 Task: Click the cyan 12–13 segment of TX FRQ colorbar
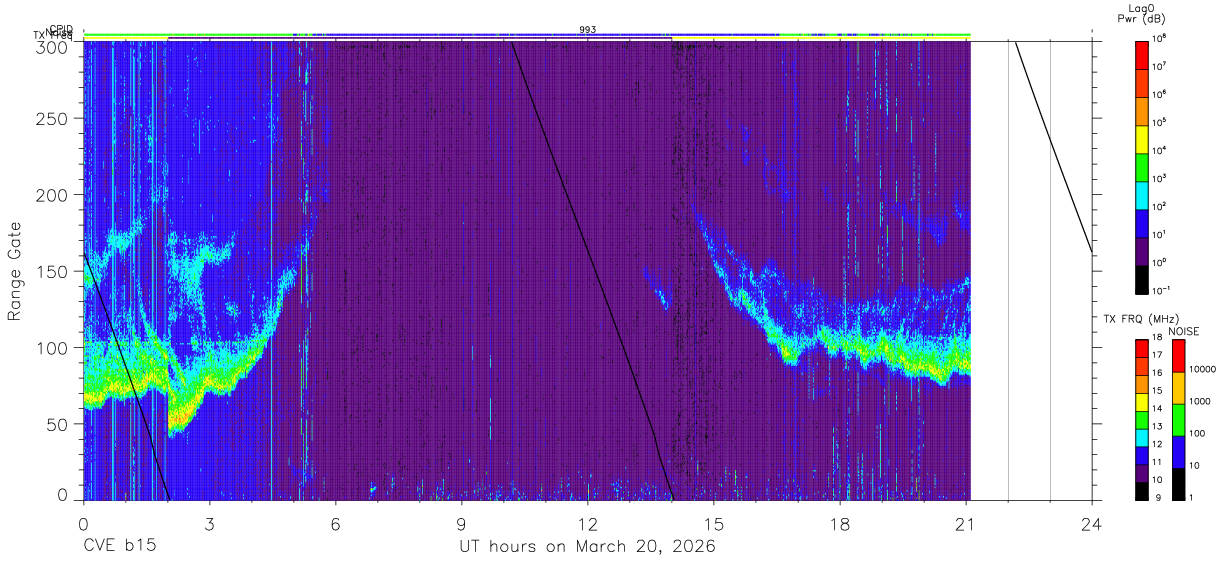[x=1142, y=437]
